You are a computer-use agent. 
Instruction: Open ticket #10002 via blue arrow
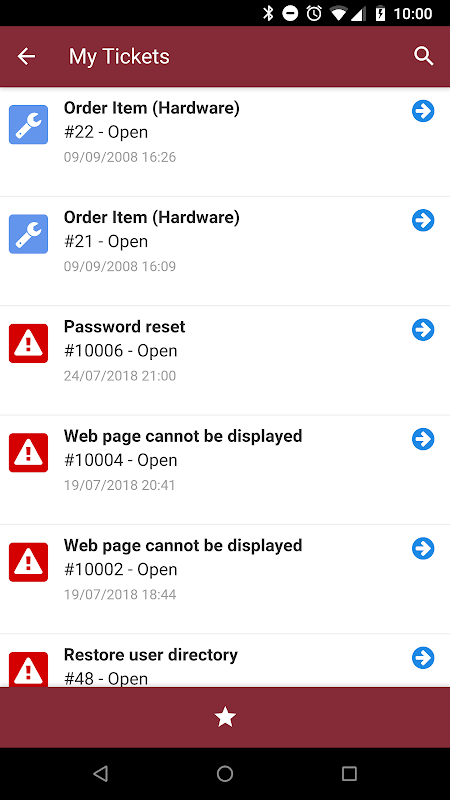tap(423, 548)
